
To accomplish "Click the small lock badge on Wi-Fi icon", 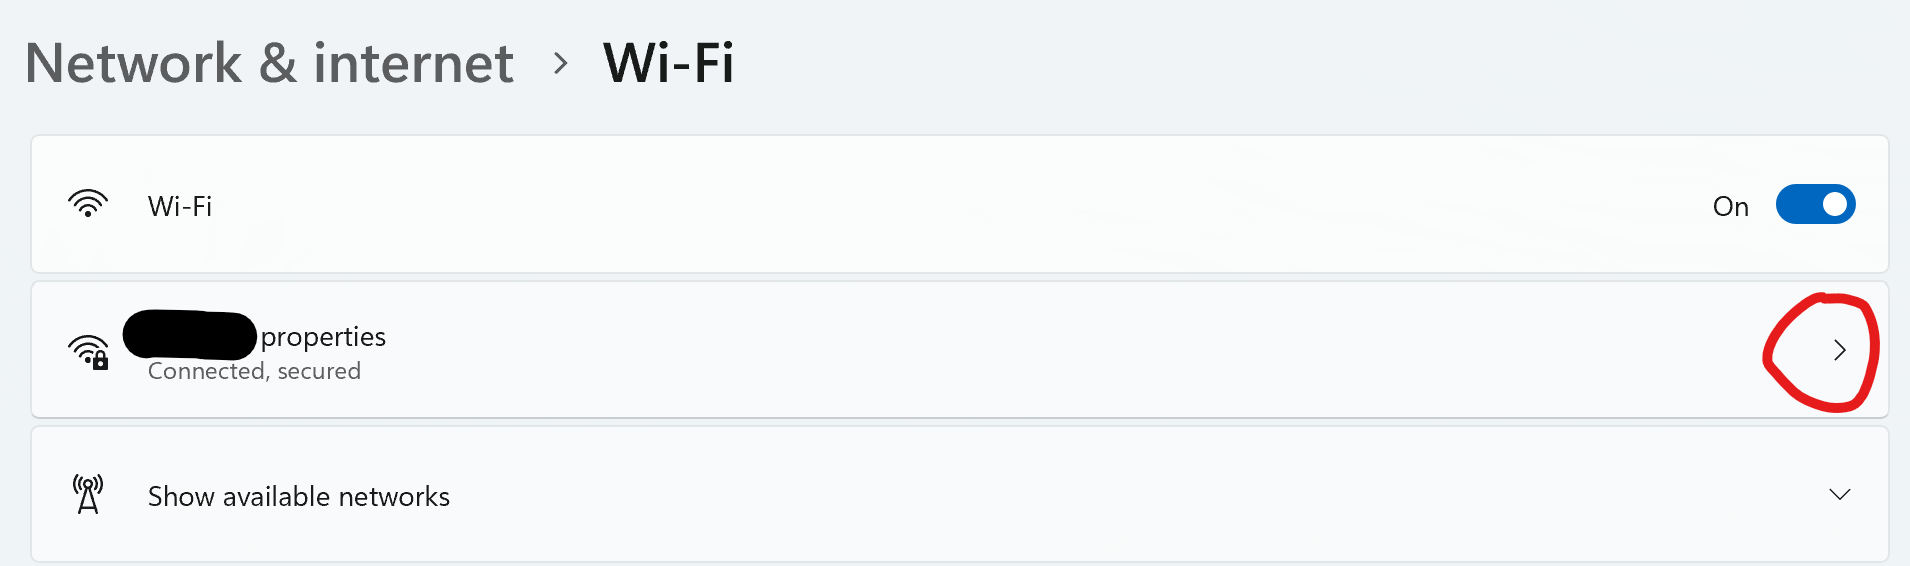I will pyautogui.click(x=100, y=361).
